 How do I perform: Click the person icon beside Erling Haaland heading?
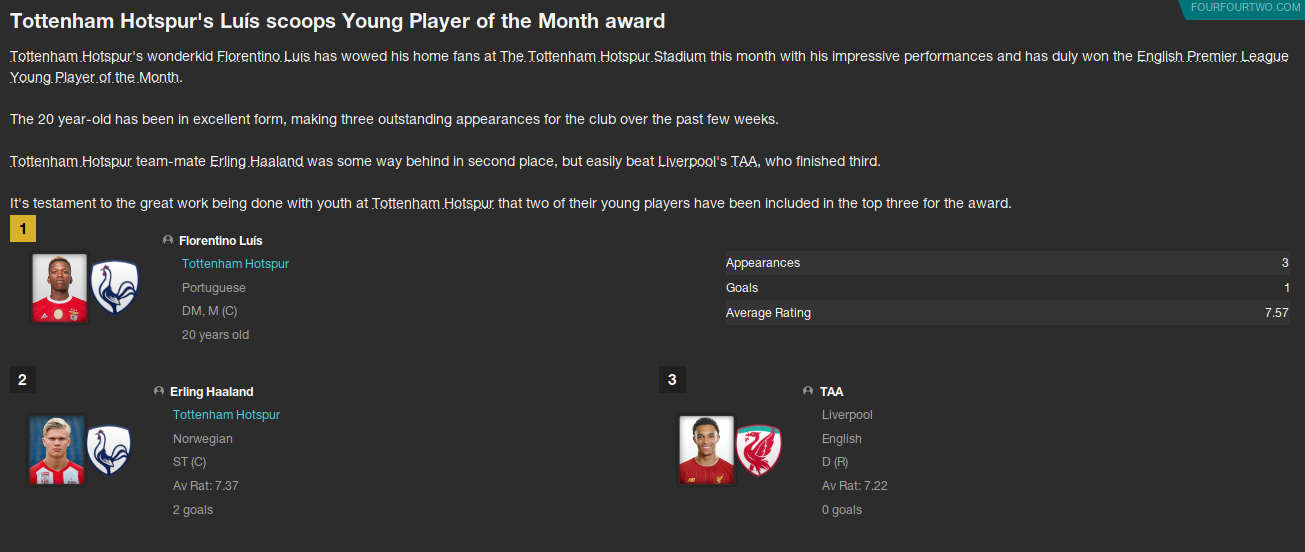(159, 391)
